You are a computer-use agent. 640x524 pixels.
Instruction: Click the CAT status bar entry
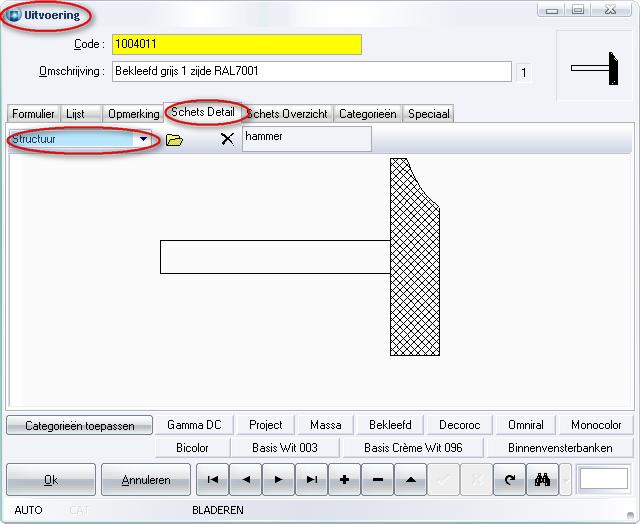[79, 510]
